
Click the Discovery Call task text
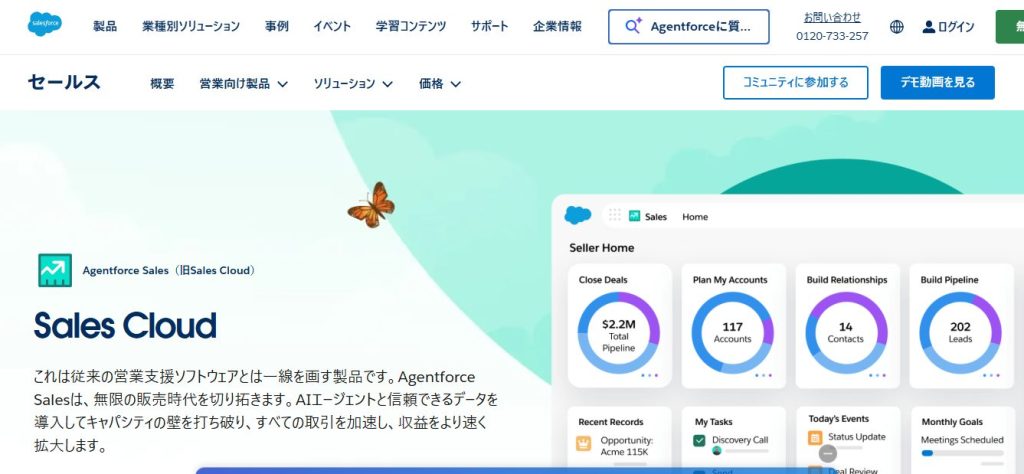pos(740,440)
